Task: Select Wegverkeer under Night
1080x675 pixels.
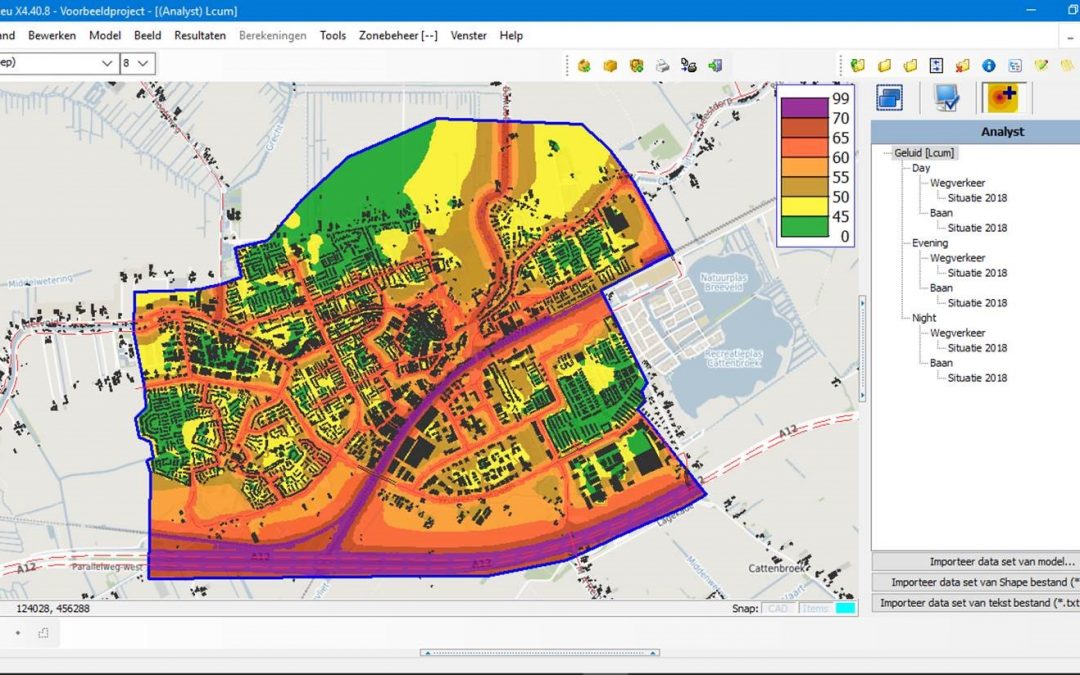Action: click(957, 333)
